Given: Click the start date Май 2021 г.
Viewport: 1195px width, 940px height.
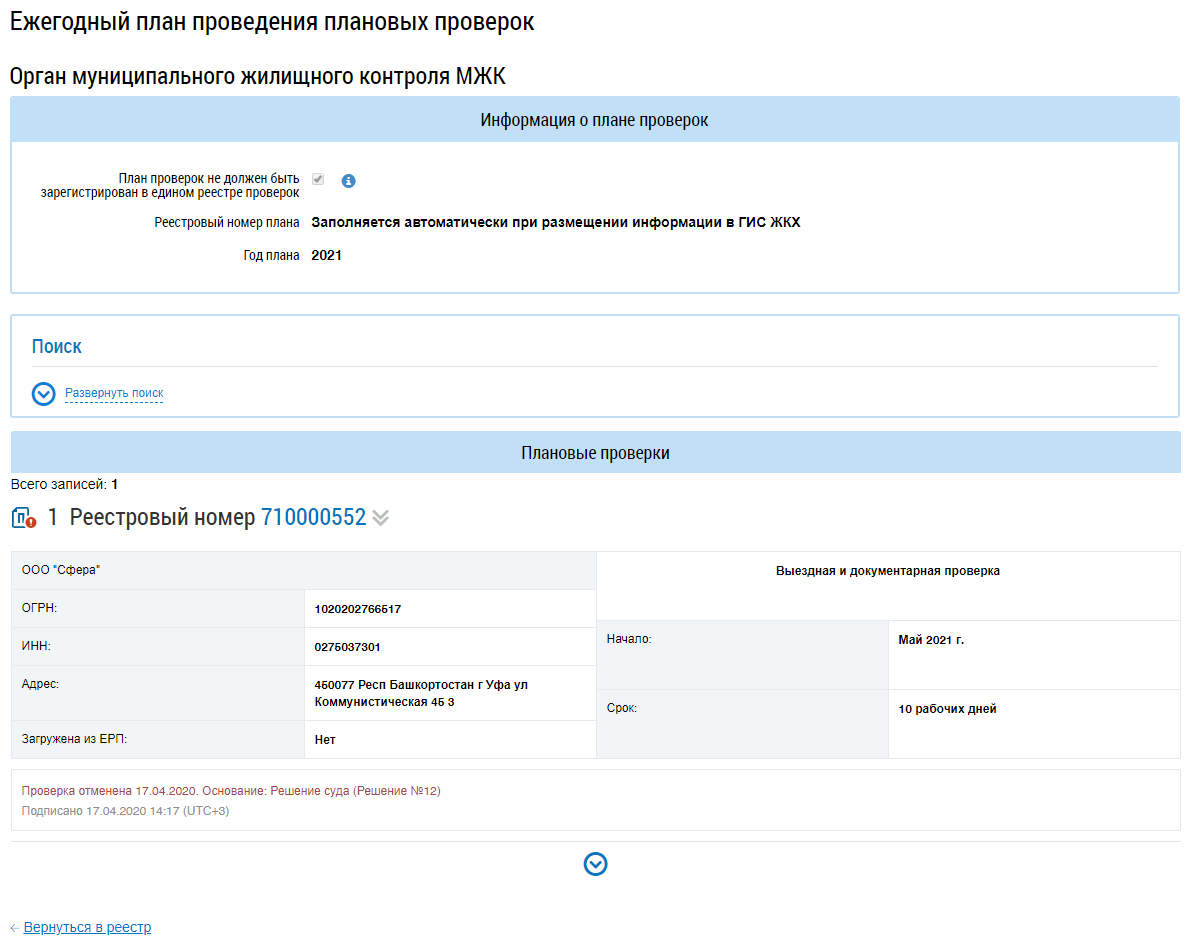Looking at the screenshot, I should 931,640.
